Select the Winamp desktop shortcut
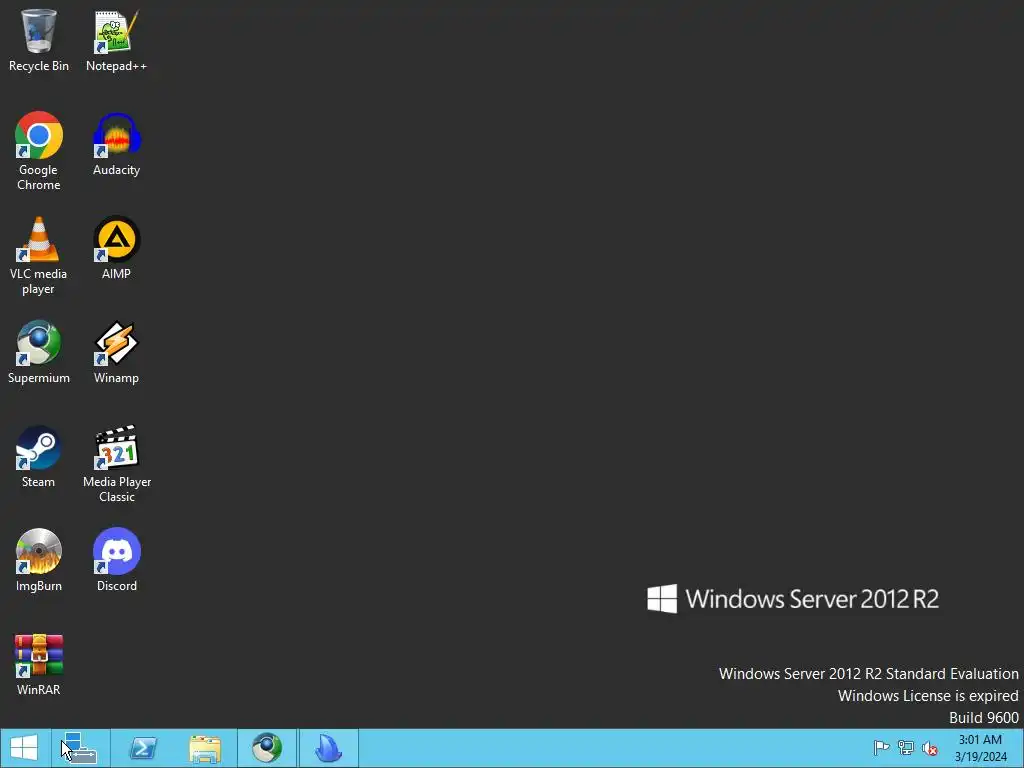 pyautogui.click(x=116, y=353)
